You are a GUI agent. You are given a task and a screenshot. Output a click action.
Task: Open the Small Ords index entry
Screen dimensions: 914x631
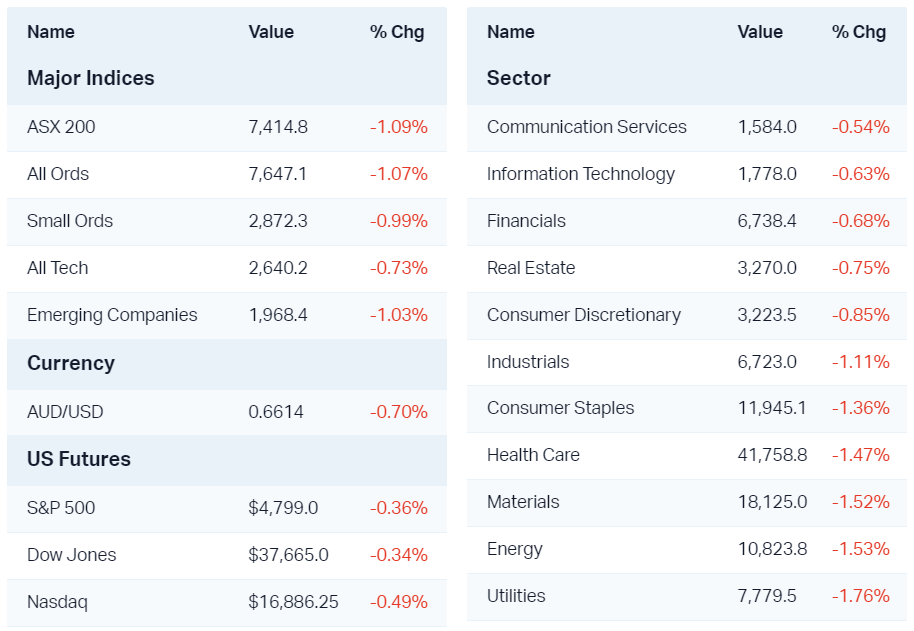70,221
